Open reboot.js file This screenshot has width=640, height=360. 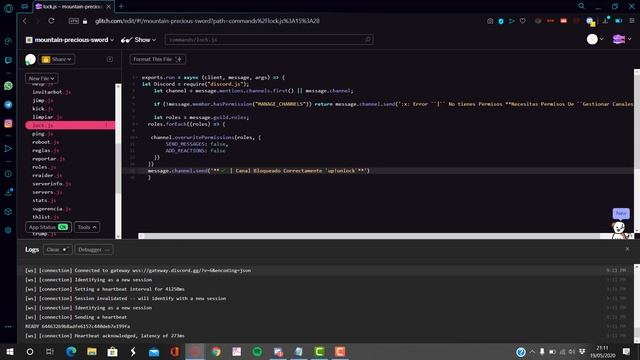46,142
